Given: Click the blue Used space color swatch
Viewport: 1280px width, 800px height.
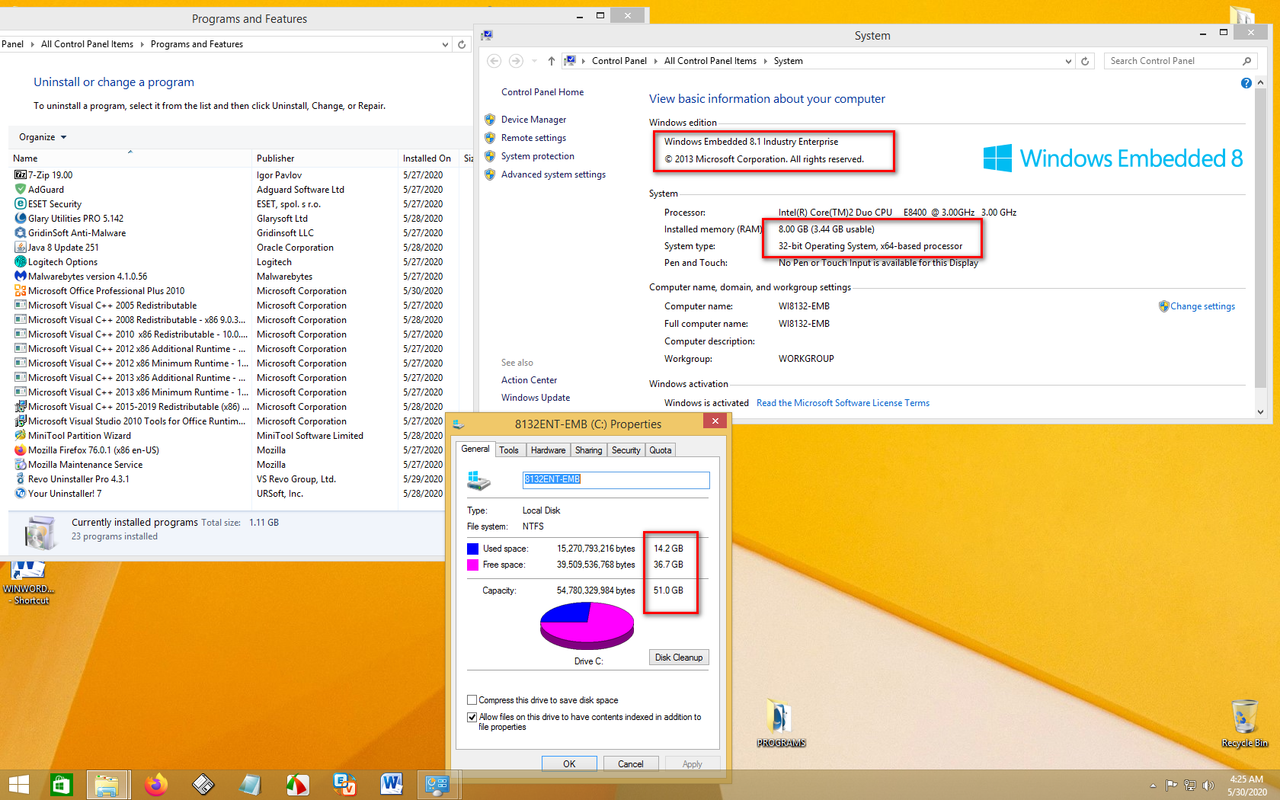Looking at the screenshot, I should (x=472, y=548).
